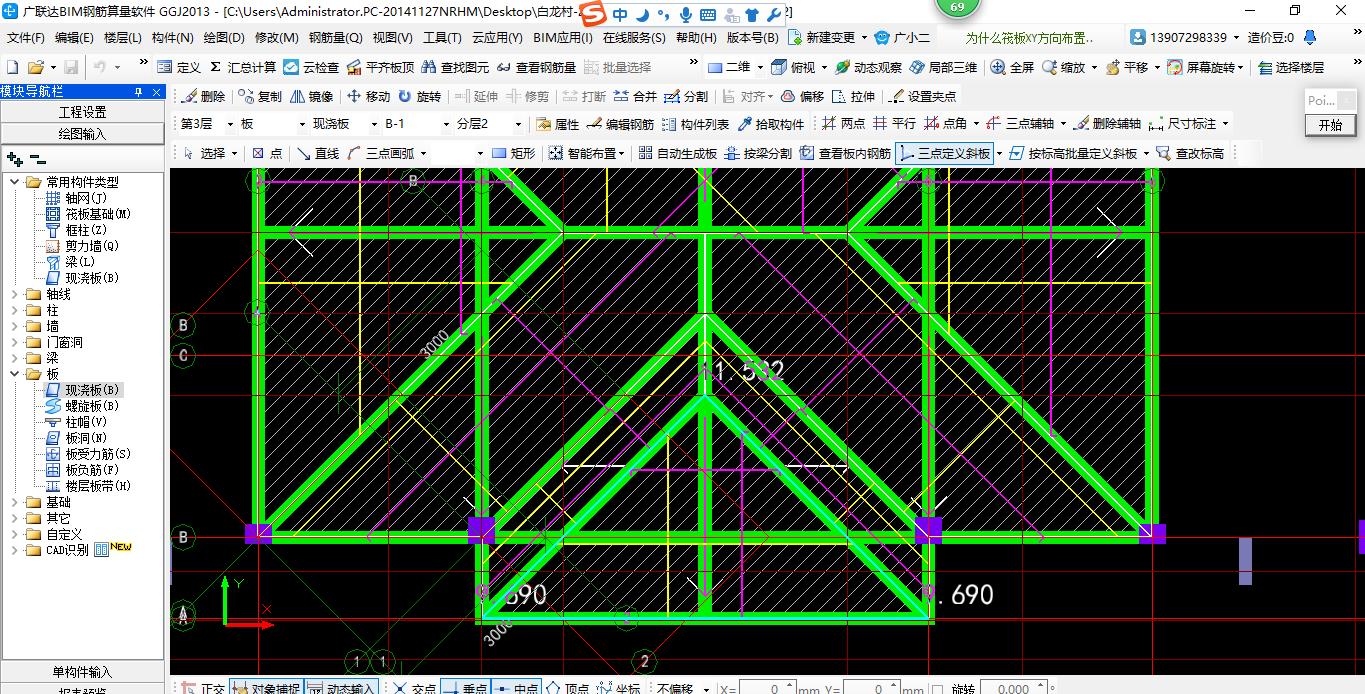The image size is (1365, 694).
Task: Open 构件列表 component list
Action: pyautogui.click(x=695, y=124)
